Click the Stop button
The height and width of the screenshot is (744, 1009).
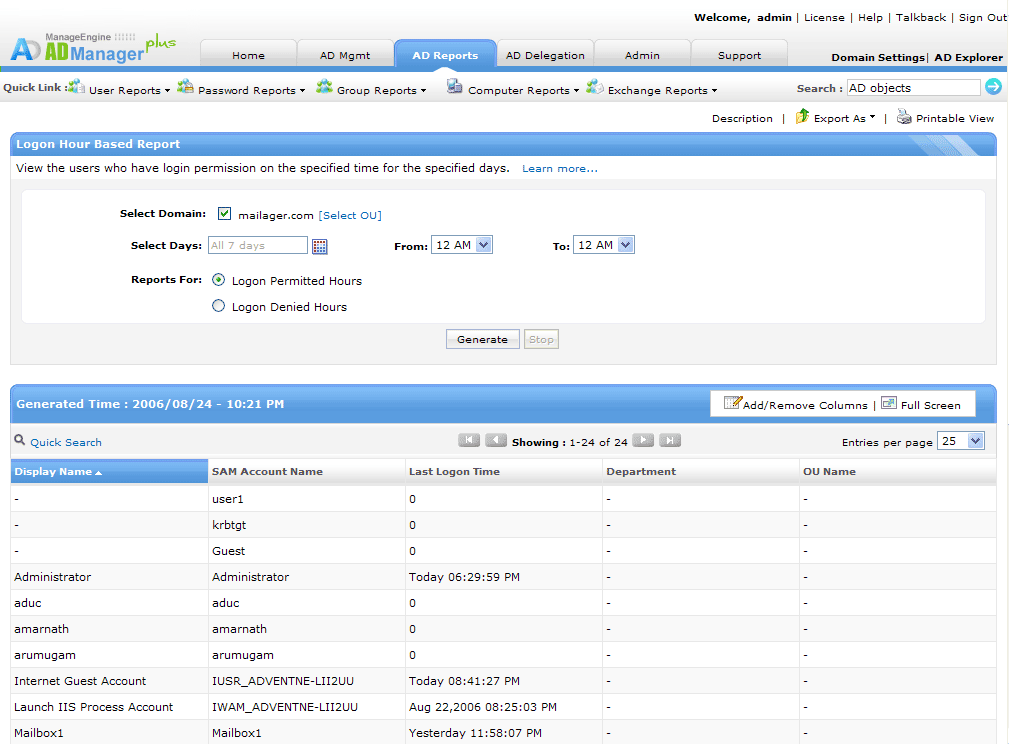click(x=541, y=339)
